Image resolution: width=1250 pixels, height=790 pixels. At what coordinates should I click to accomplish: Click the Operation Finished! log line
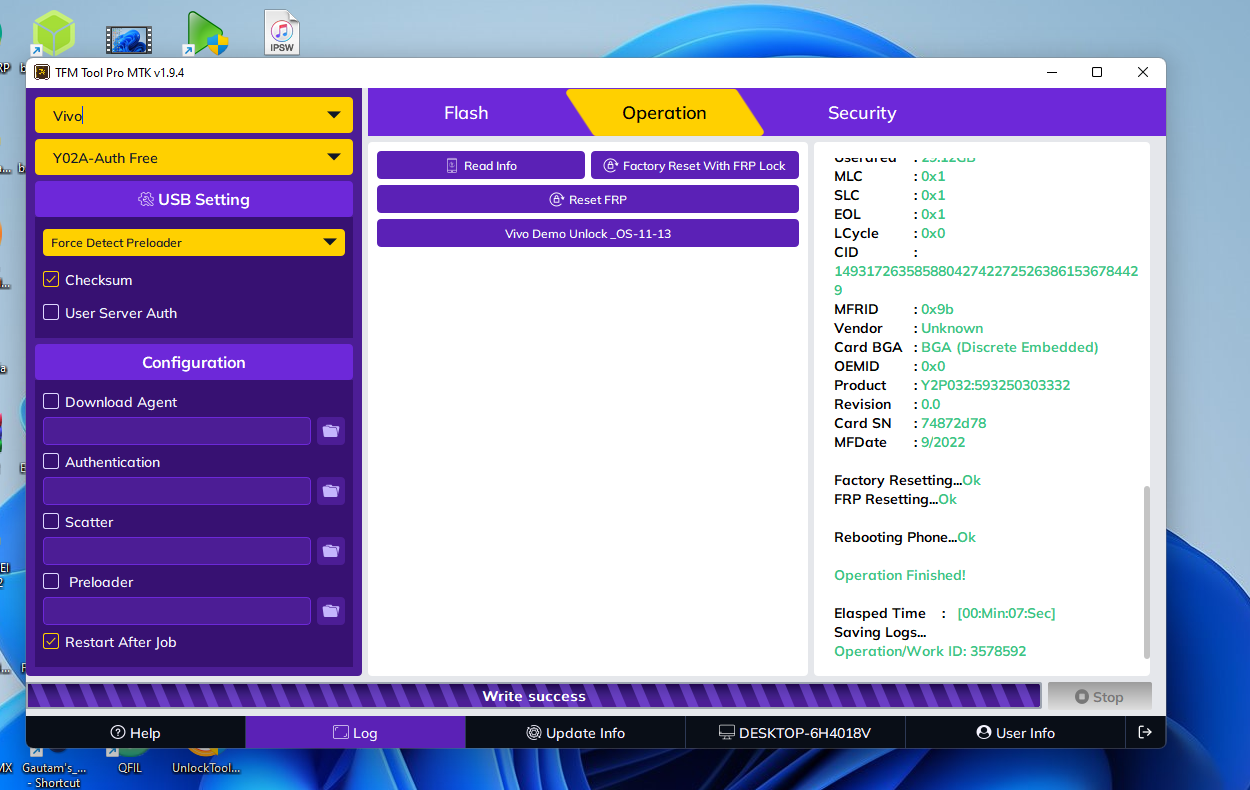point(899,575)
